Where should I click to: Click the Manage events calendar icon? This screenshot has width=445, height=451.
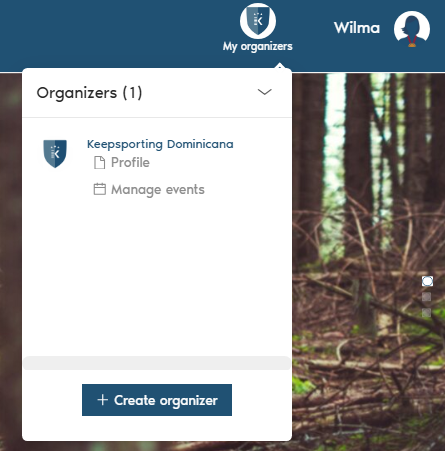click(99, 189)
